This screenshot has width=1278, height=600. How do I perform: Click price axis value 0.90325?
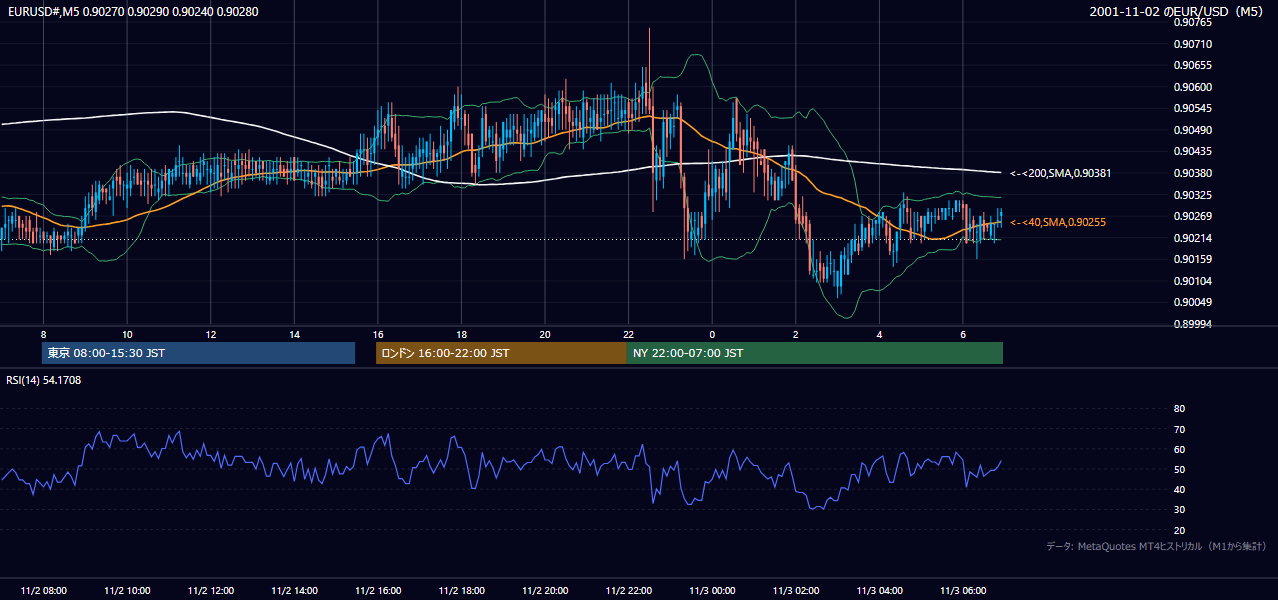click(1193, 194)
